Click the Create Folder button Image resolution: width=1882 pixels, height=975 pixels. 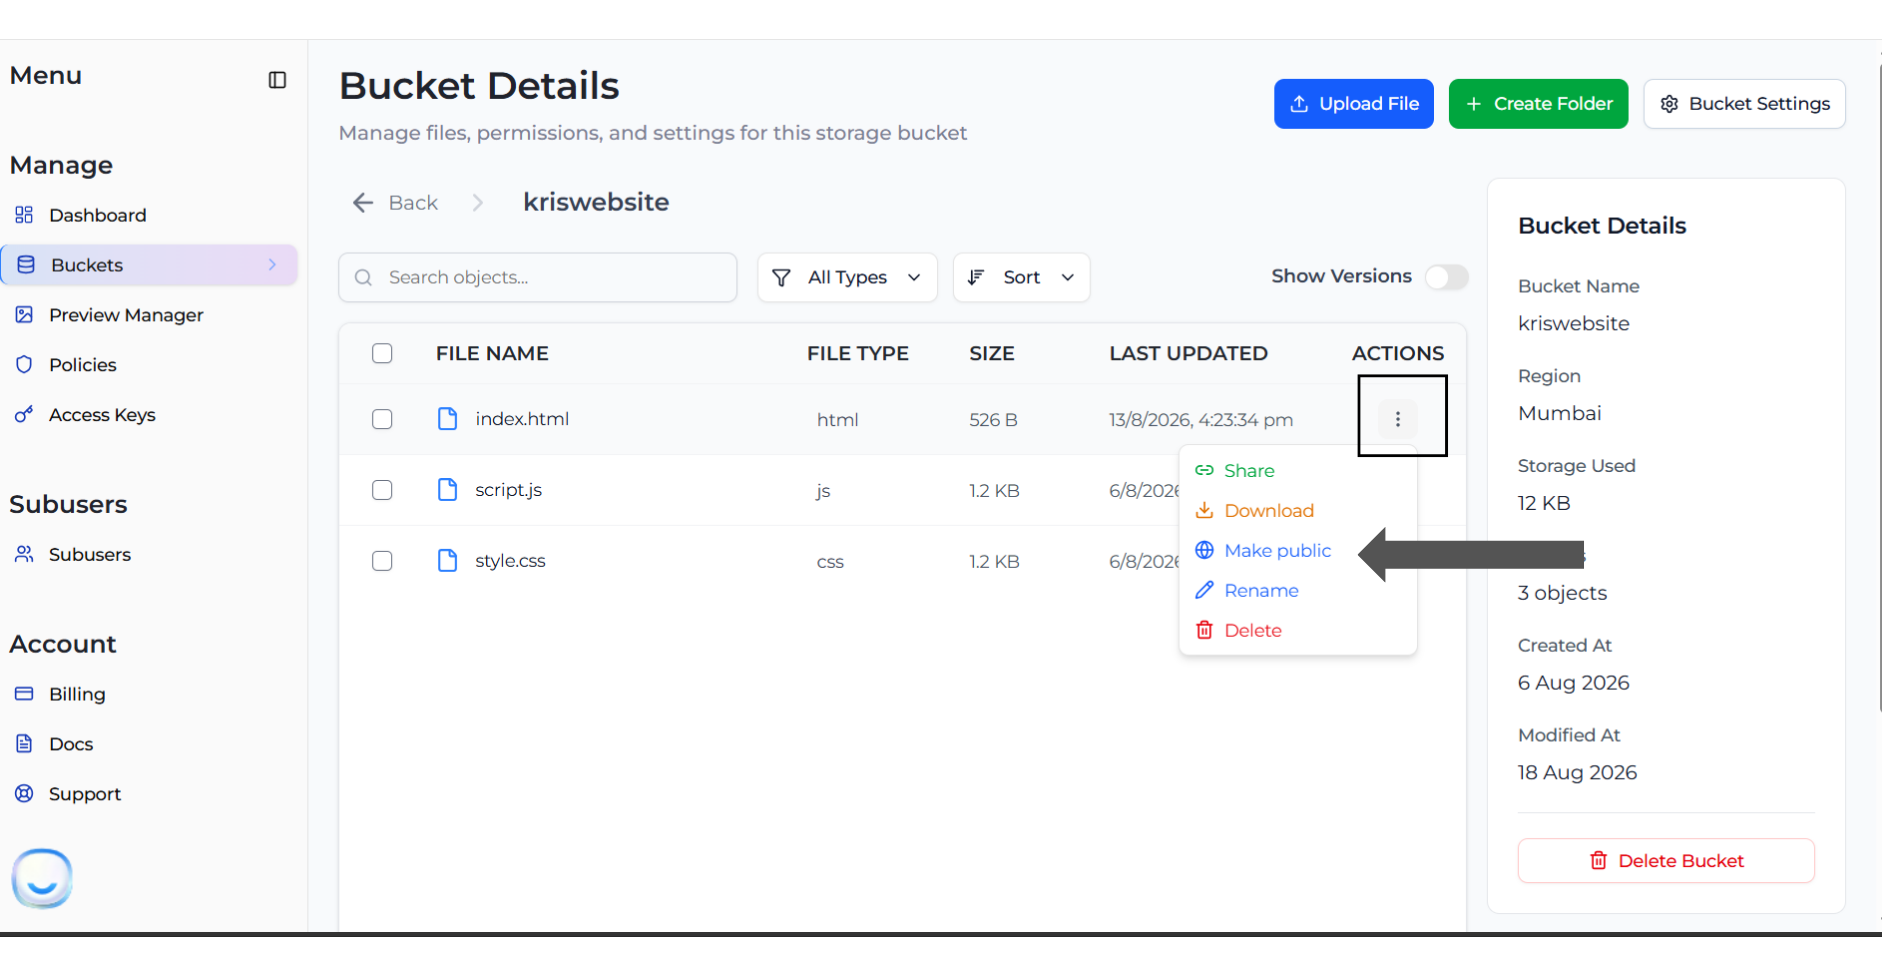click(1538, 104)
